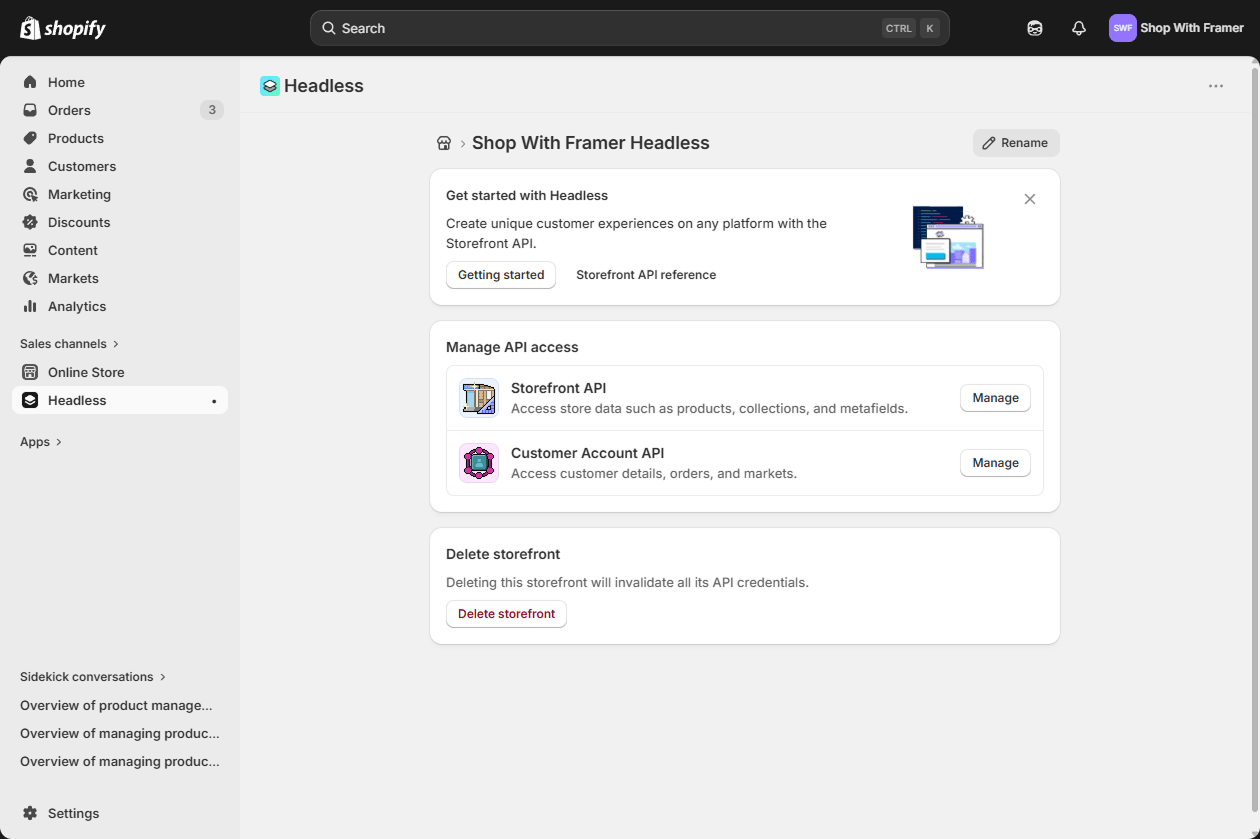Open Content in sidebar

[x=120, y=250]
